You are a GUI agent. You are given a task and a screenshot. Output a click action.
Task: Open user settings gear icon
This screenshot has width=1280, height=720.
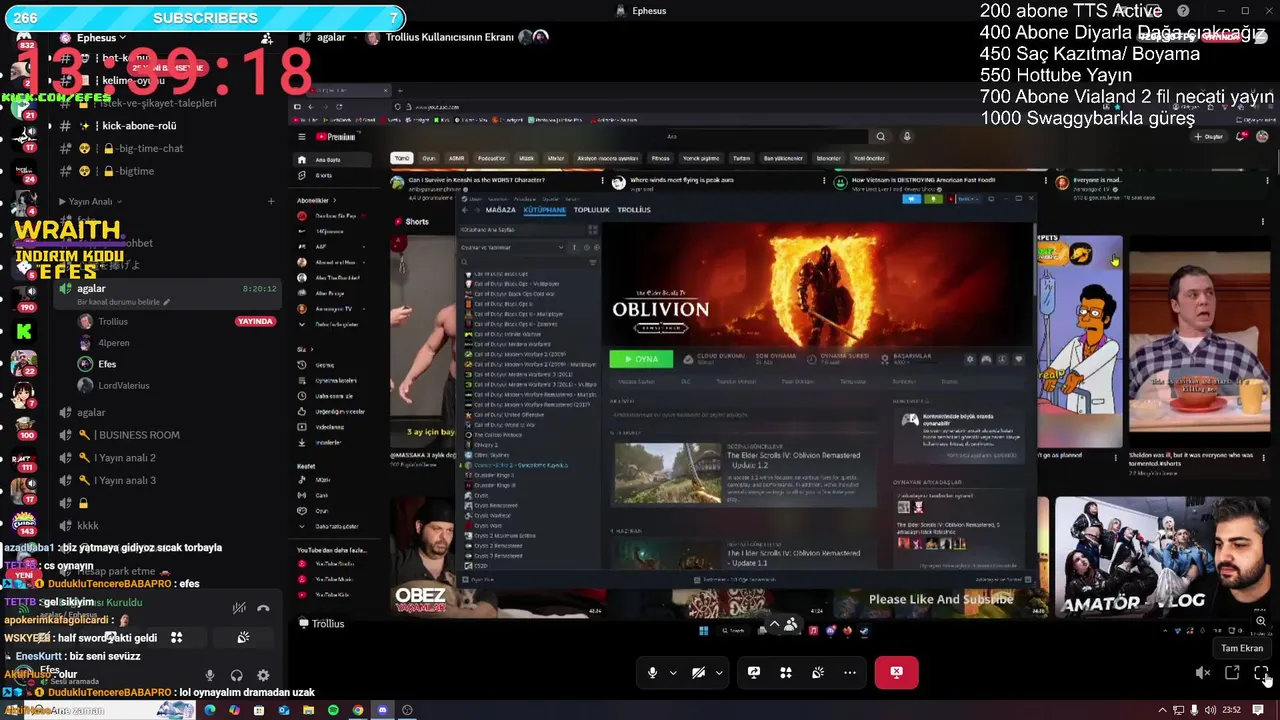click(263, 676)
